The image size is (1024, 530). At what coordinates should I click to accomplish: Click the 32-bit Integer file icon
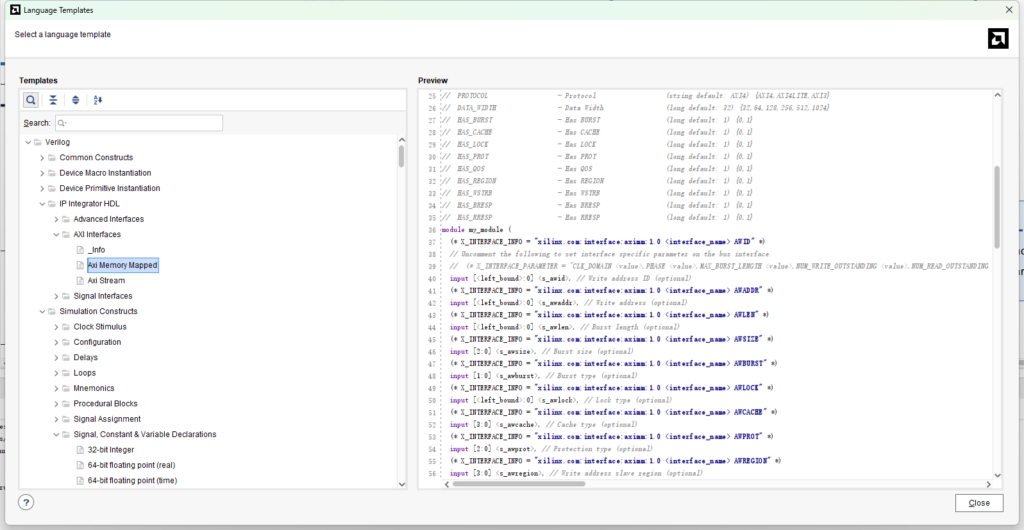[80, 450]
